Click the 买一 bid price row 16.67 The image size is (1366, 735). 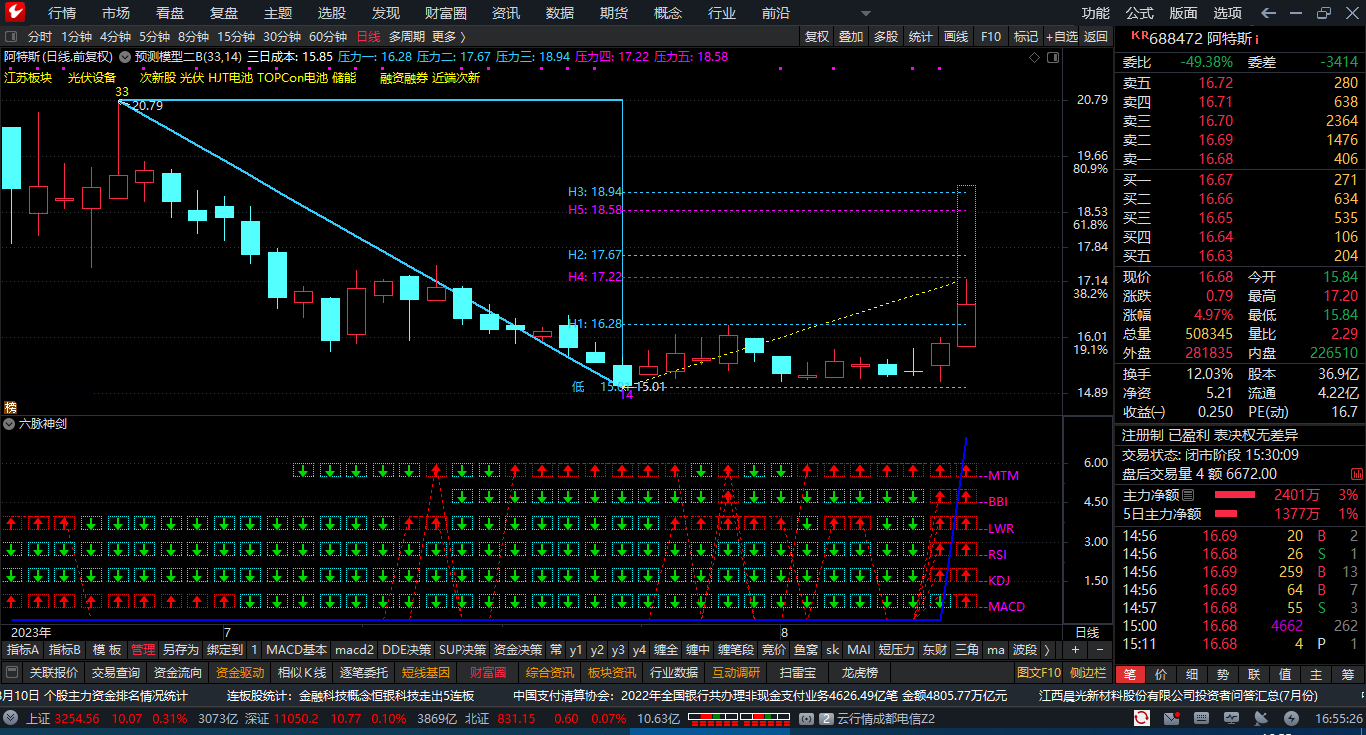[1239, 180]
